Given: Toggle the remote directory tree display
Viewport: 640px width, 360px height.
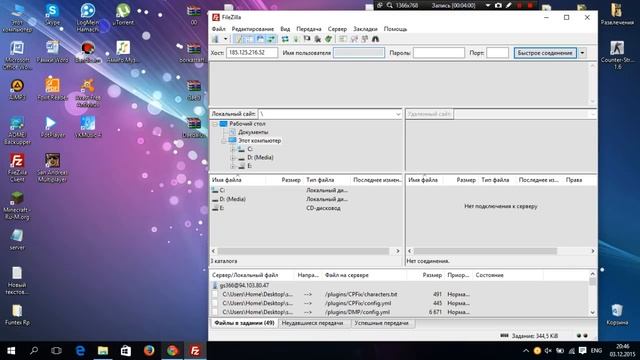Looking at the screenshot, I should click(x=260, y=39).
